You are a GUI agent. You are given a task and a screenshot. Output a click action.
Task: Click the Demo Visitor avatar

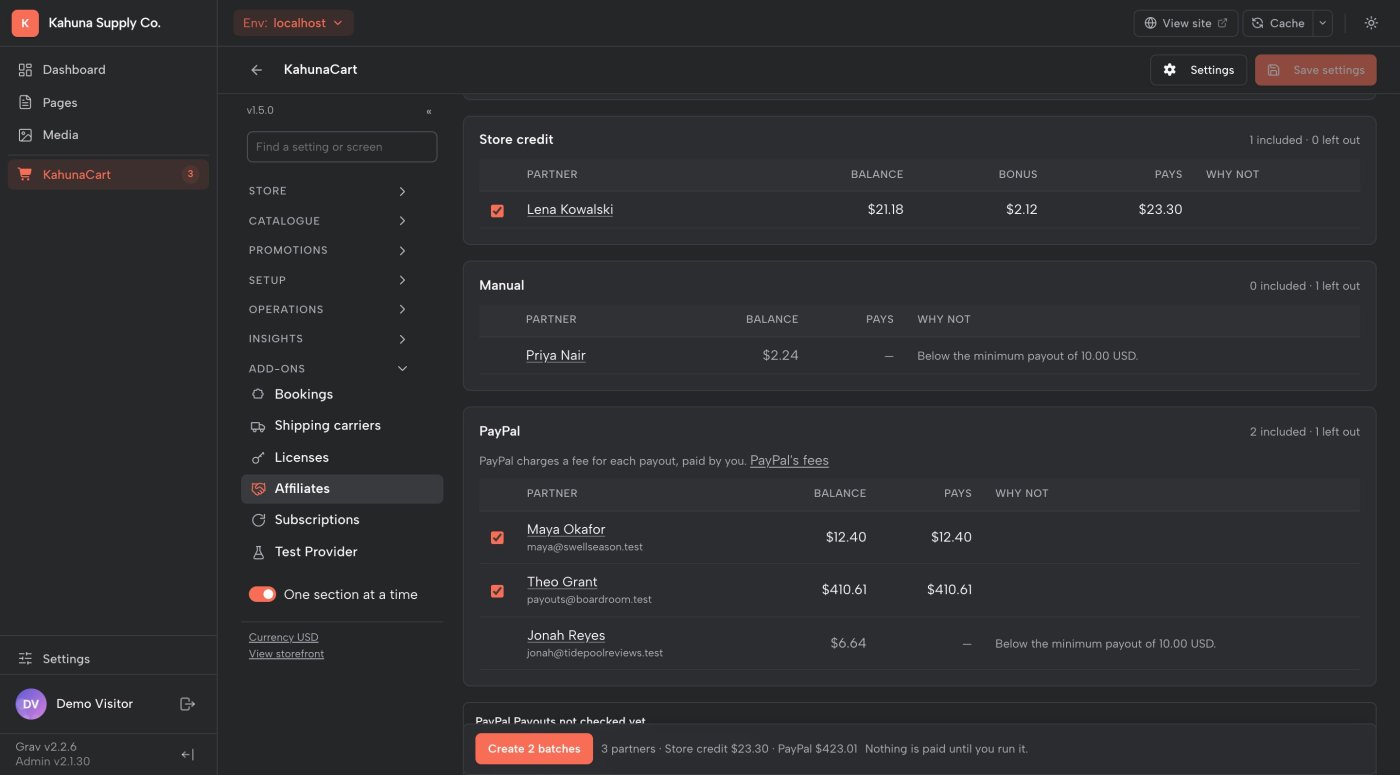coord(31,704)
